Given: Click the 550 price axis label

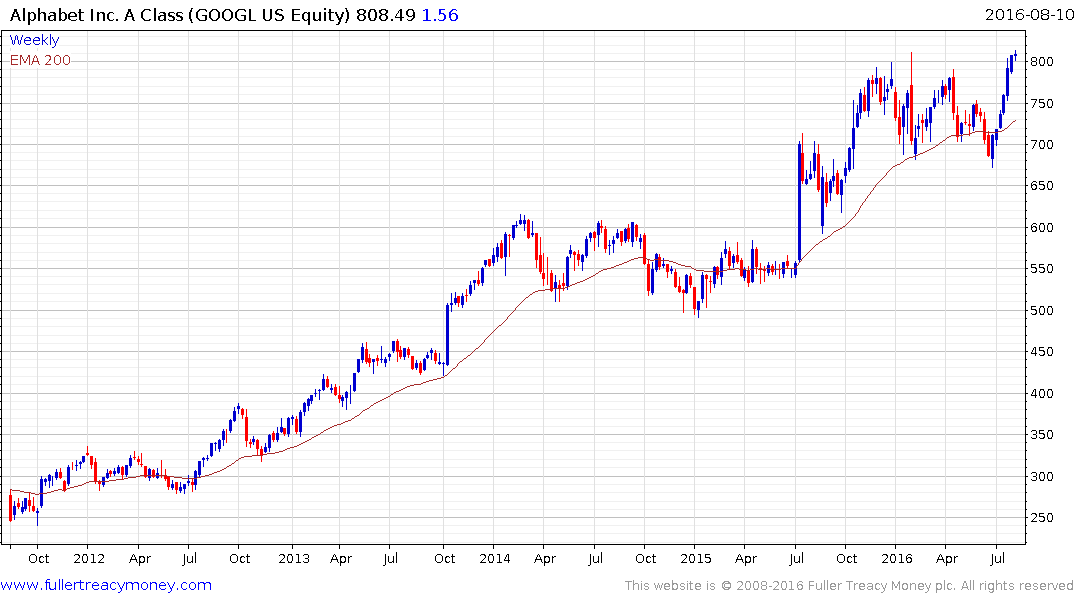Looking at the screenshot, I should click(1042, 269).
